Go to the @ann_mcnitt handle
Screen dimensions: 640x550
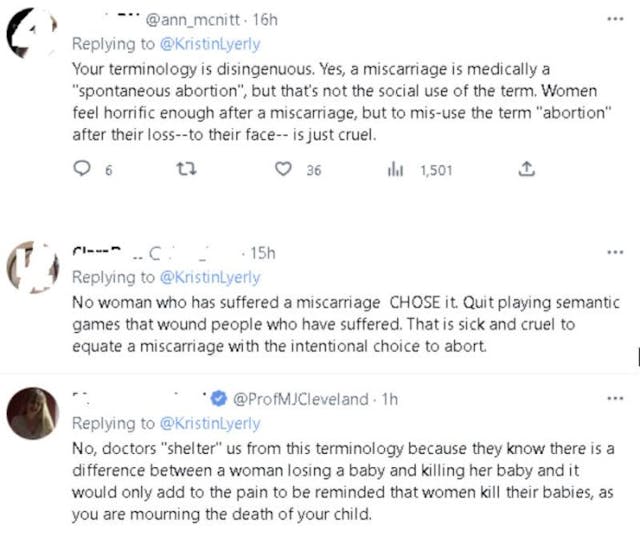click(193, 20)
